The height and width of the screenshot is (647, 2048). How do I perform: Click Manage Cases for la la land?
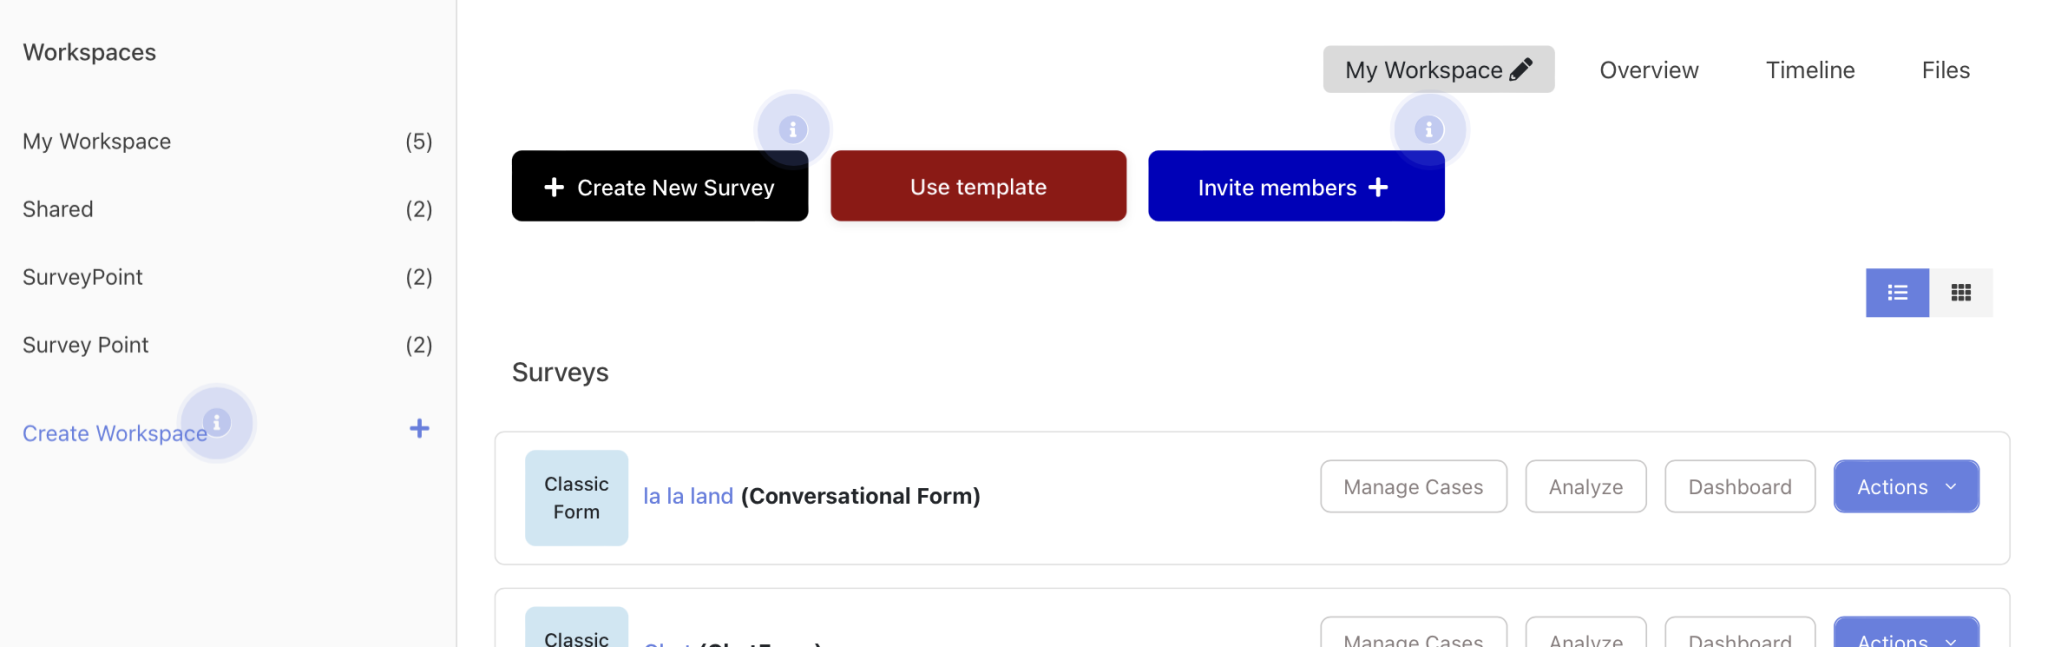click(x=1413, y=486)
